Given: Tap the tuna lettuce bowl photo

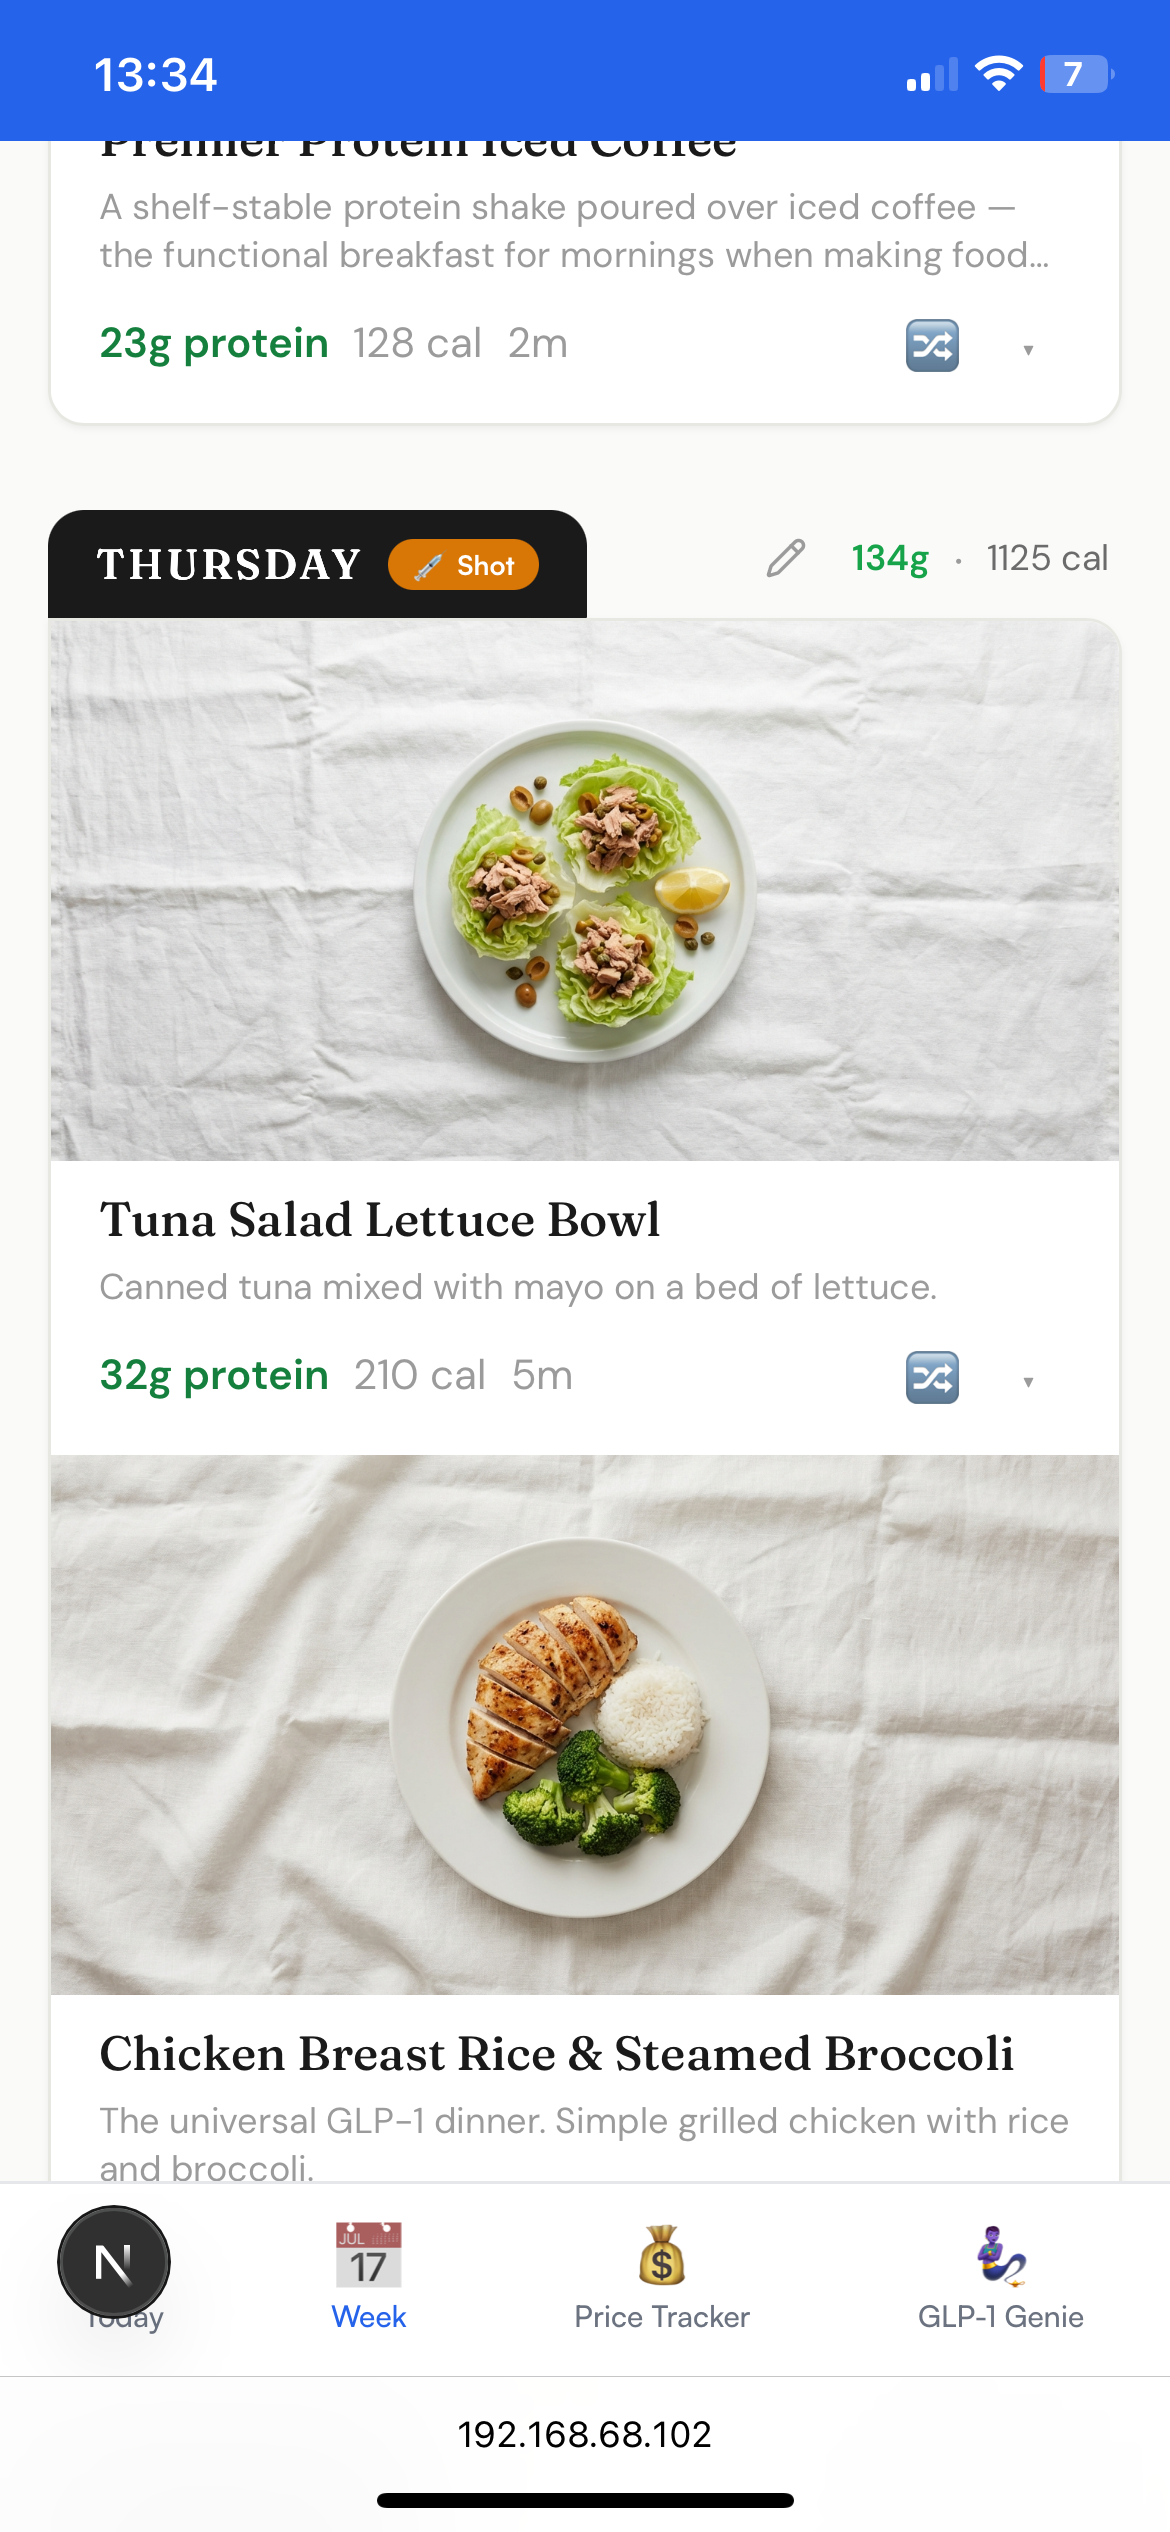Looking at the screenshot, I should [x=585, y=889].
